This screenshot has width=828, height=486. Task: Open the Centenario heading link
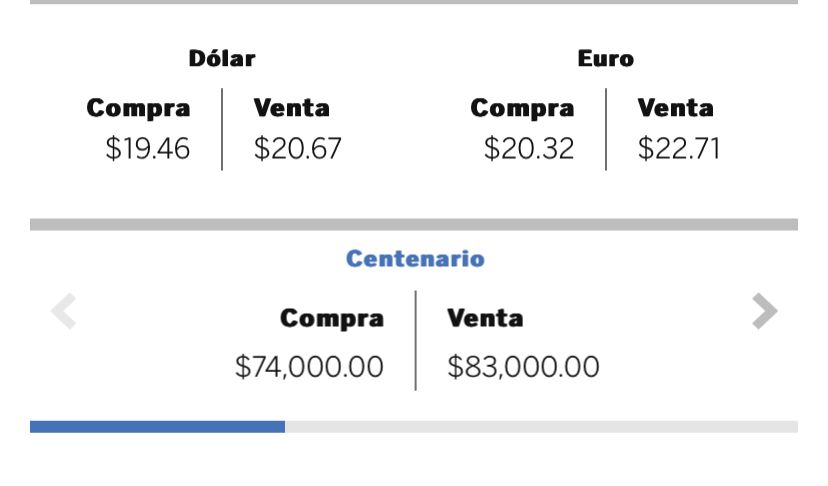(x=415, y=259)
